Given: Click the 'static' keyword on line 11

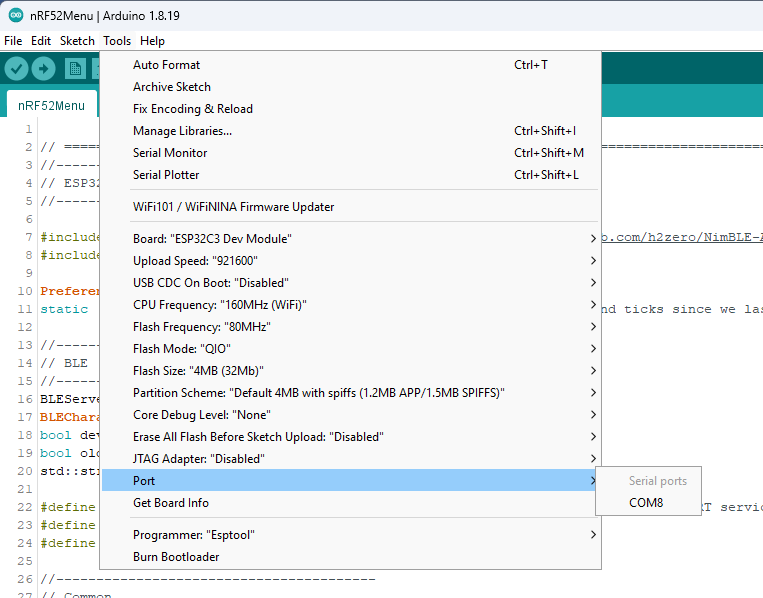Looking at the screenshot, I should pyautogui.click(x=64, y=309).
